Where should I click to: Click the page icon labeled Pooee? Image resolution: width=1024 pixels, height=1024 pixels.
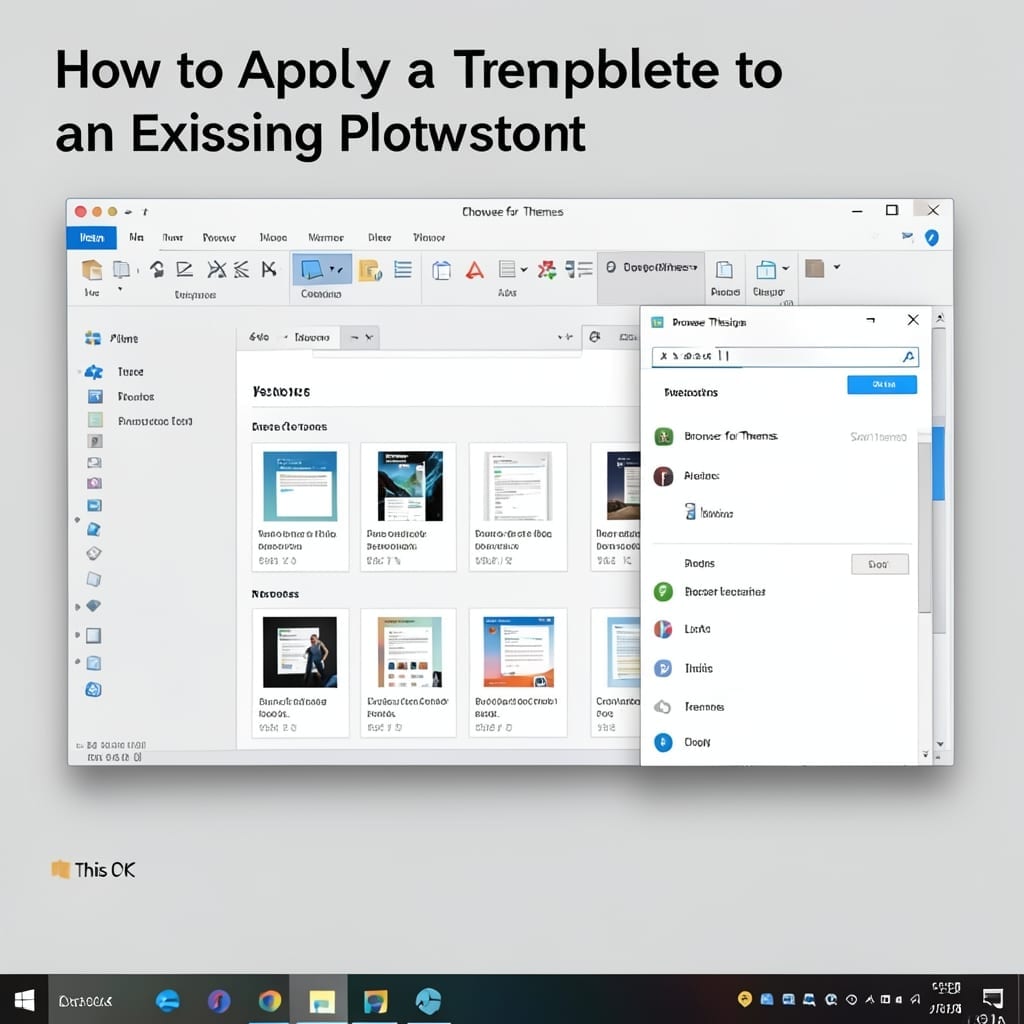pyautogui.click(x=724, y=270)
